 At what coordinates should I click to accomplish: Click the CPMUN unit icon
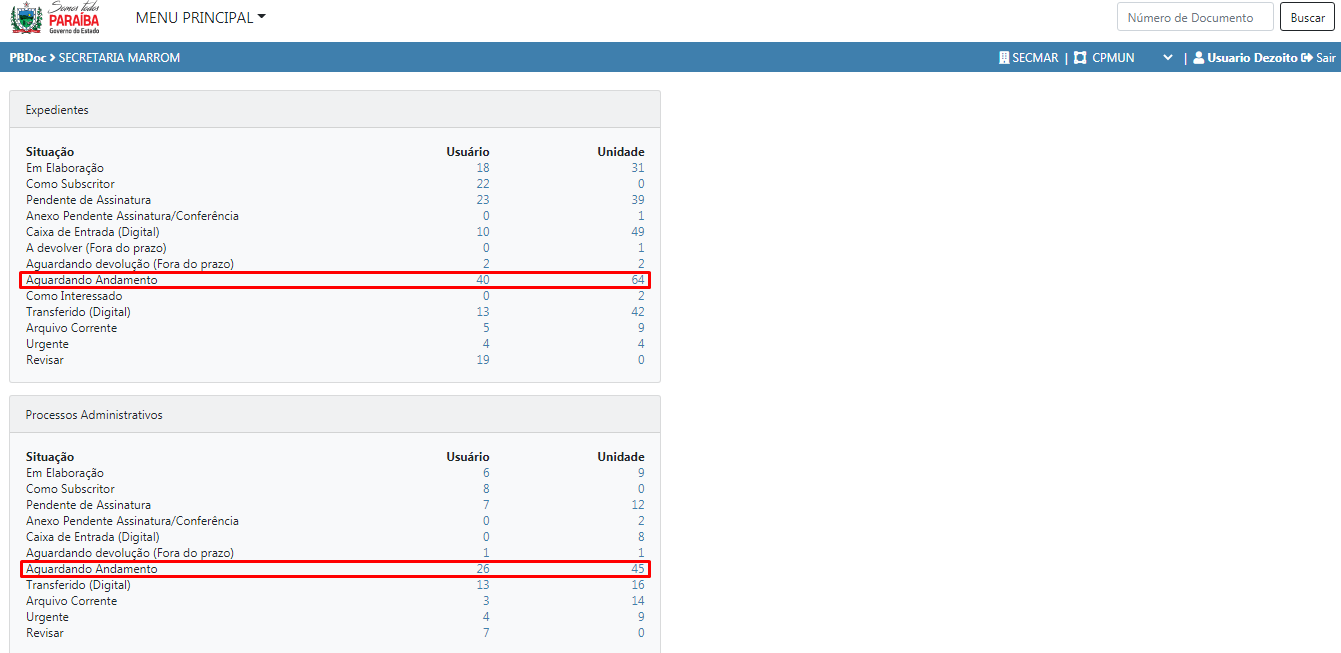[x=1080, y=58]
